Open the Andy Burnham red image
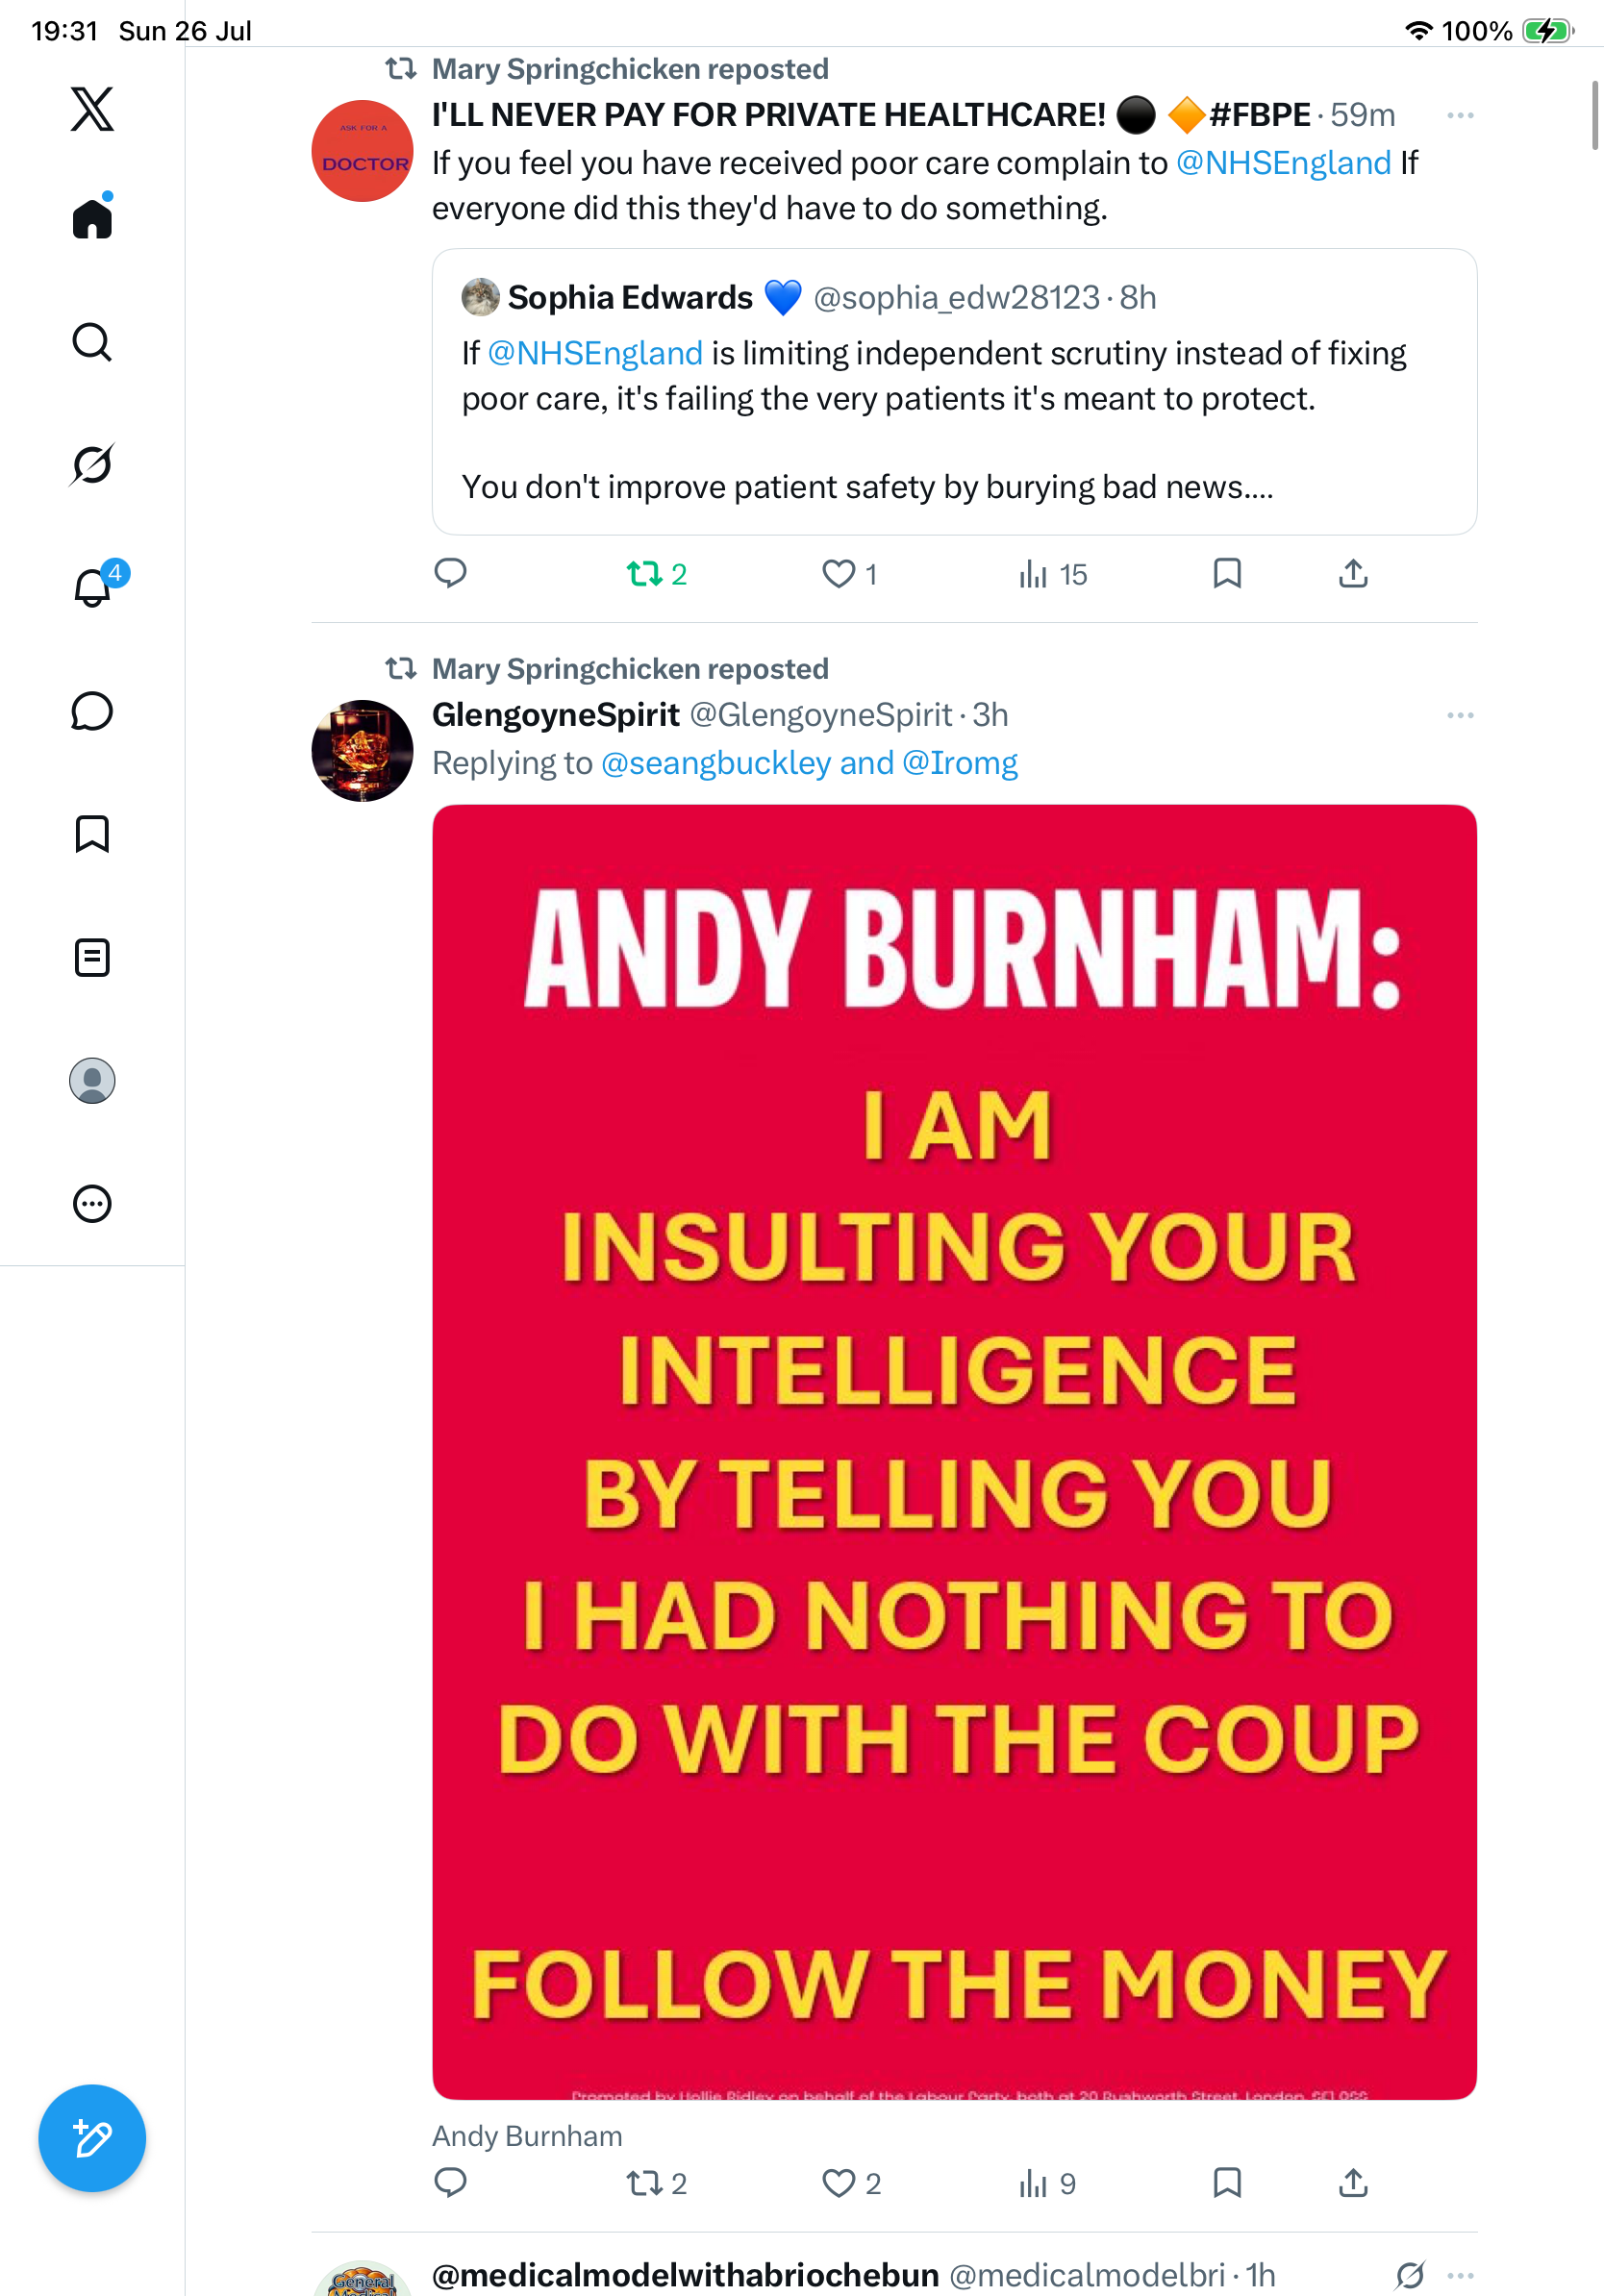Screen dimensions: 1604x2296 pyautogui.click(x=954, y=1452)
